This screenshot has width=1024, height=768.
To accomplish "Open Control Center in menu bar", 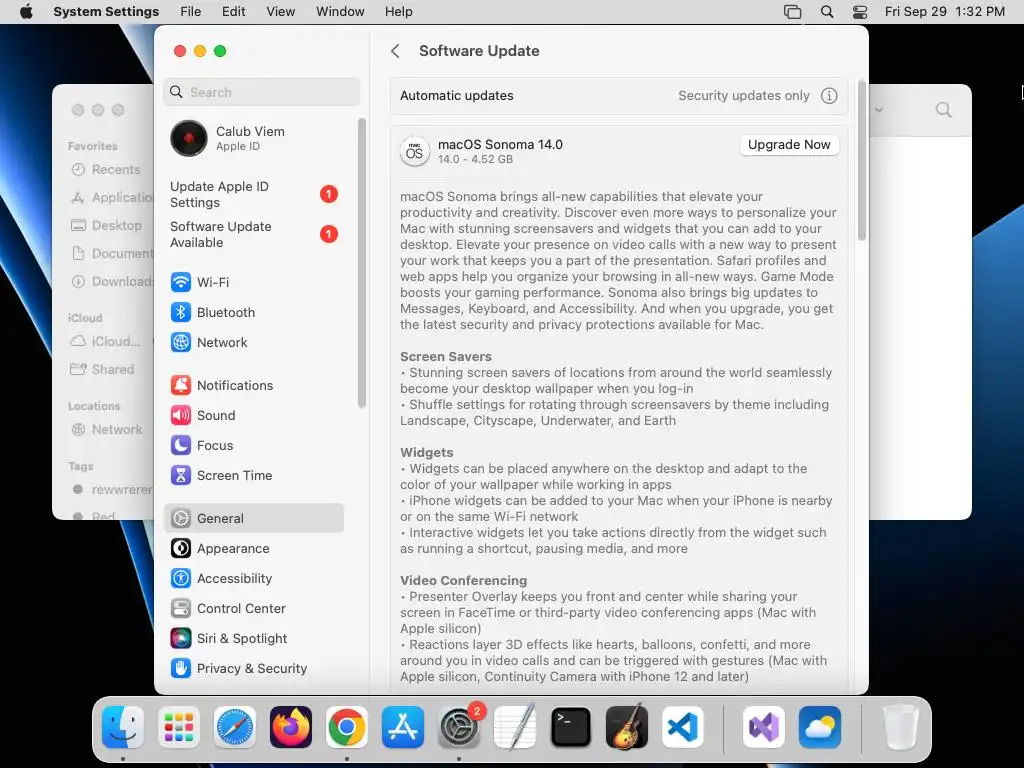I will pyautogui.click(x=860, y=12).
